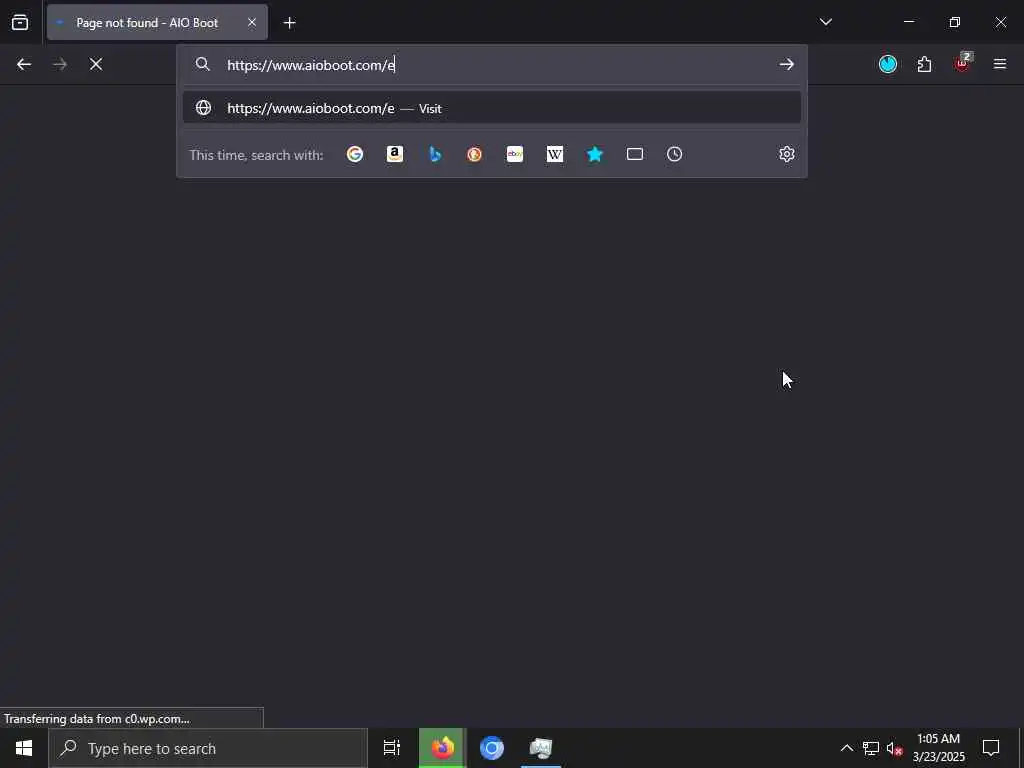The height and width of the screenshot is (768, 1024).
Task: Open Task View on the taskbar
Action: (x=392, y=748)
